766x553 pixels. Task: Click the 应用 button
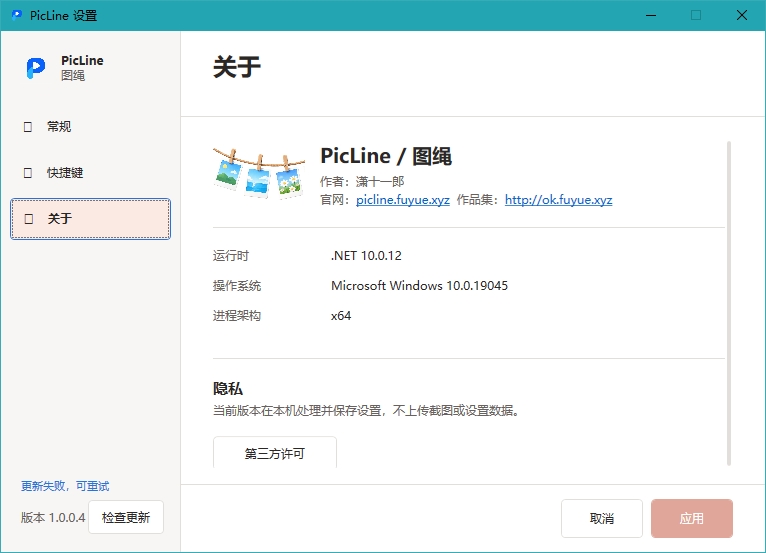(692, 518)
